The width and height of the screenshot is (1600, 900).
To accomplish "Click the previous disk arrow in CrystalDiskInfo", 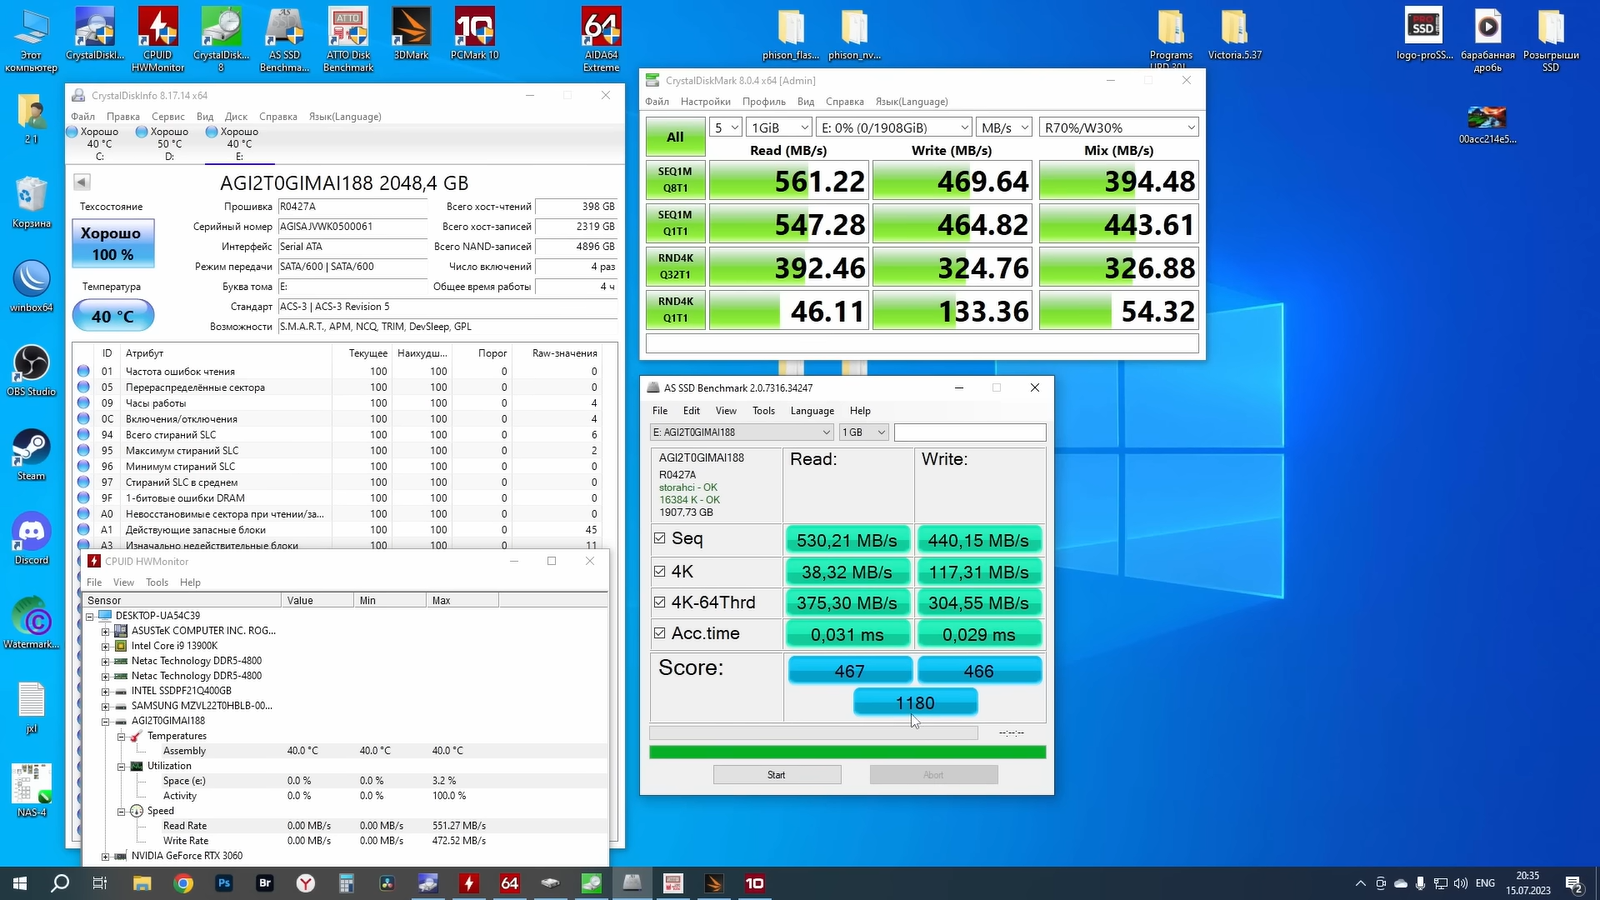I will (x=82, y=182).
